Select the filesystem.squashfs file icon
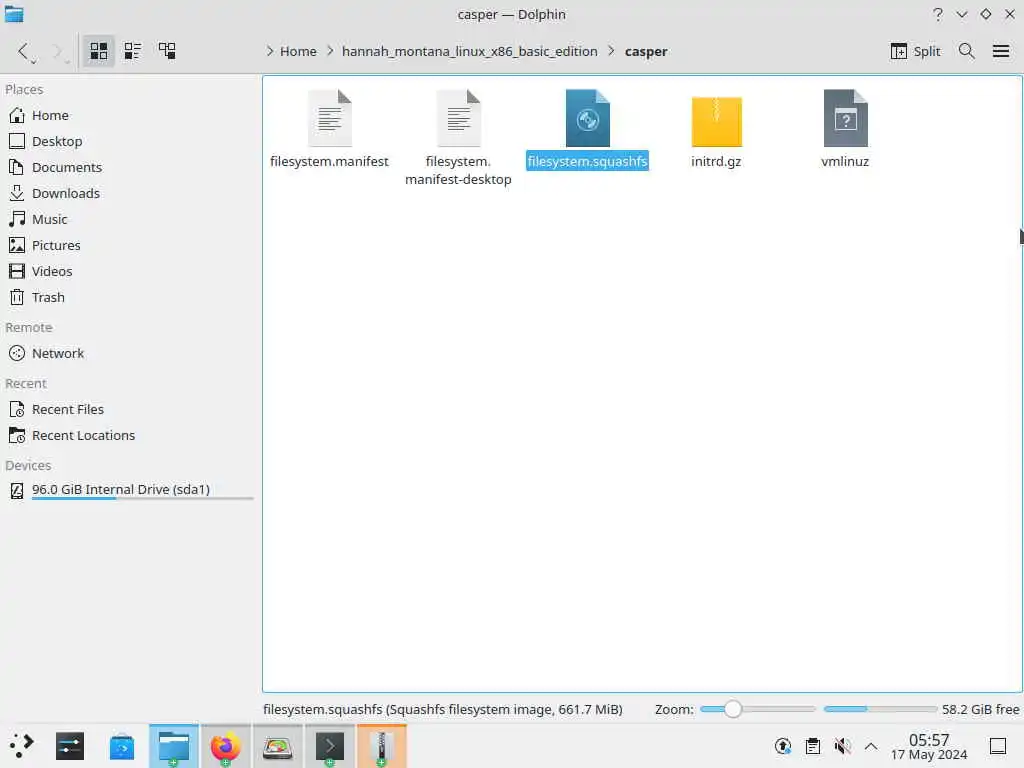 coord(588,118)
